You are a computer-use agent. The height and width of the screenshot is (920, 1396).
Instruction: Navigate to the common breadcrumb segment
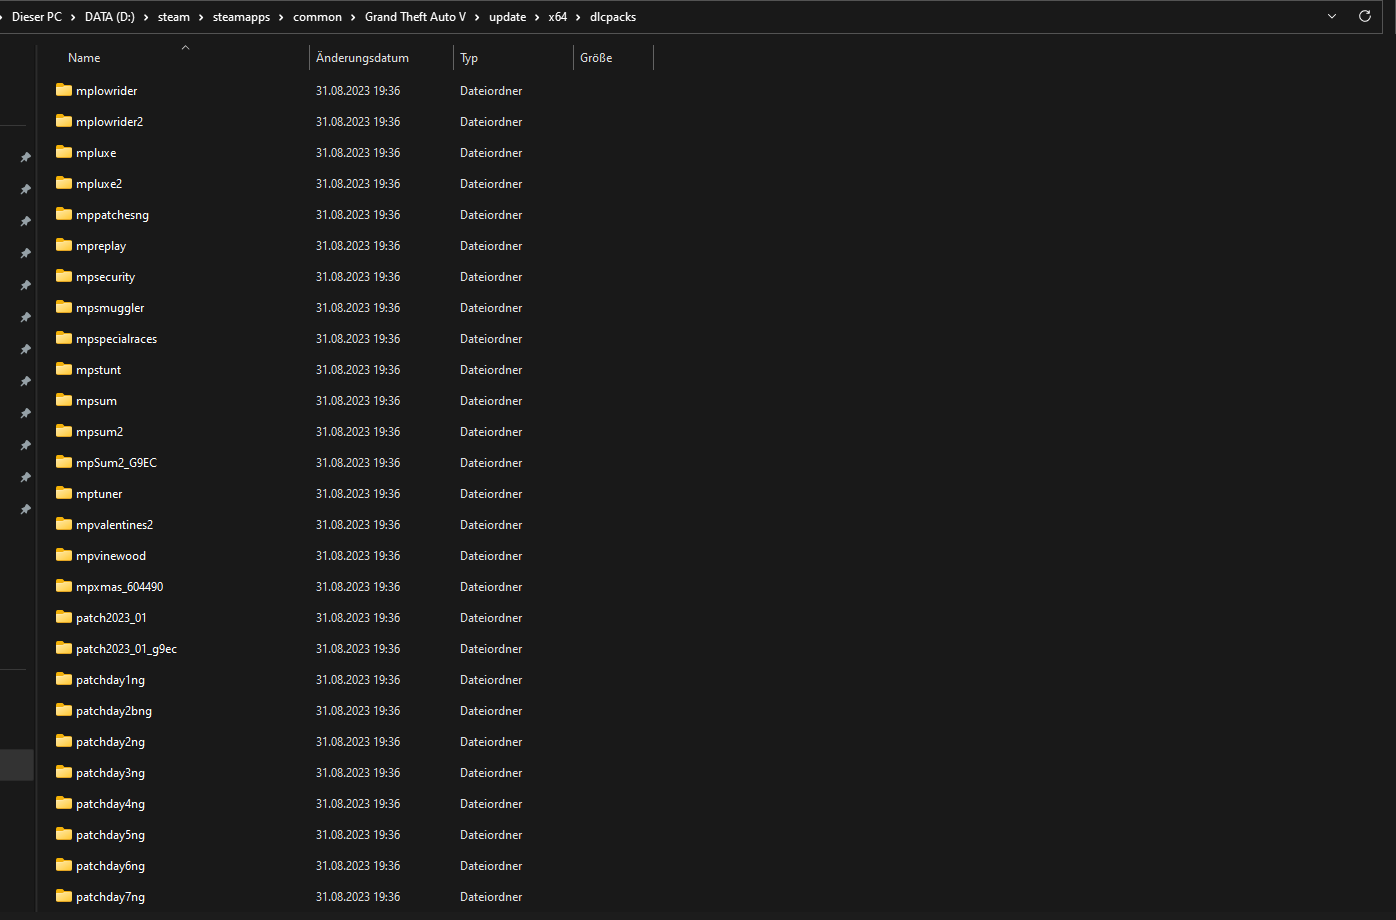317,17
